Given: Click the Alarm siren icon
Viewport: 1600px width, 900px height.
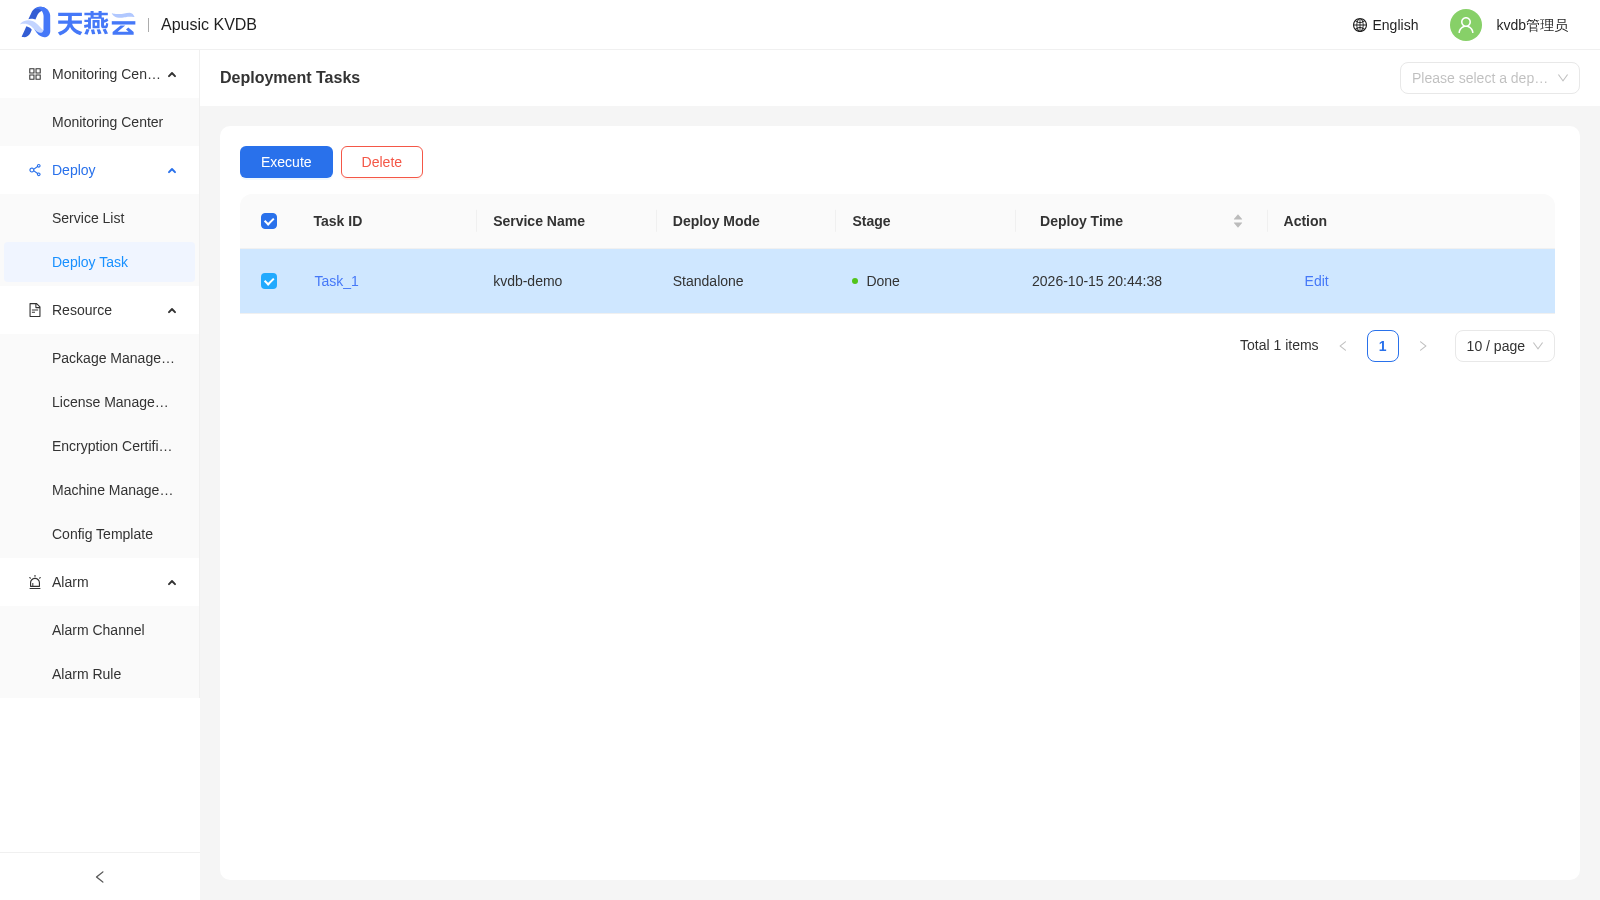Looking at the screenshot, I should pos(35,582).
